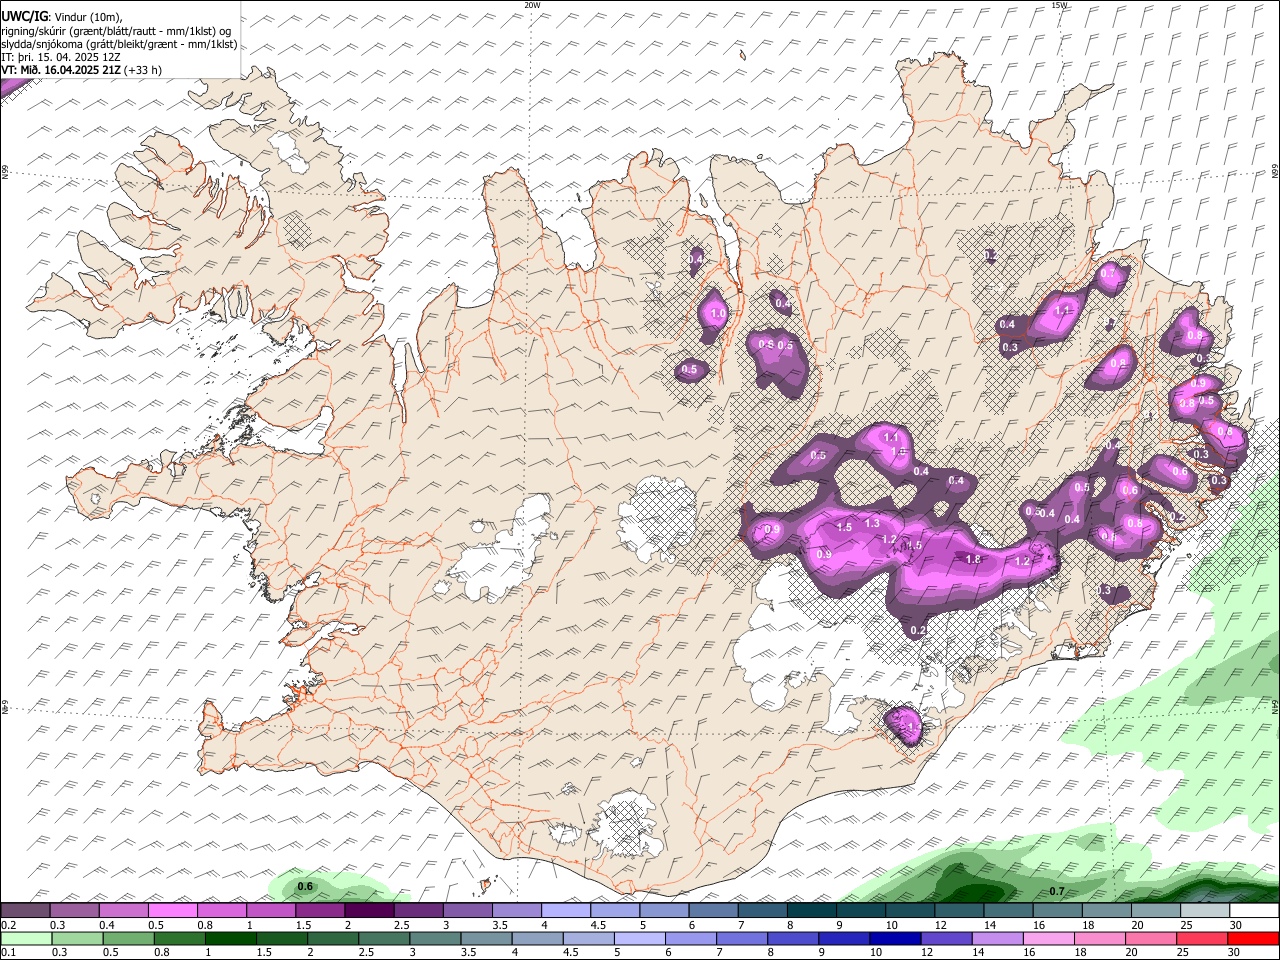1280x960 pixels.
Task: Click the lower legend swatch labelled 14
Action: coord(998,938)
